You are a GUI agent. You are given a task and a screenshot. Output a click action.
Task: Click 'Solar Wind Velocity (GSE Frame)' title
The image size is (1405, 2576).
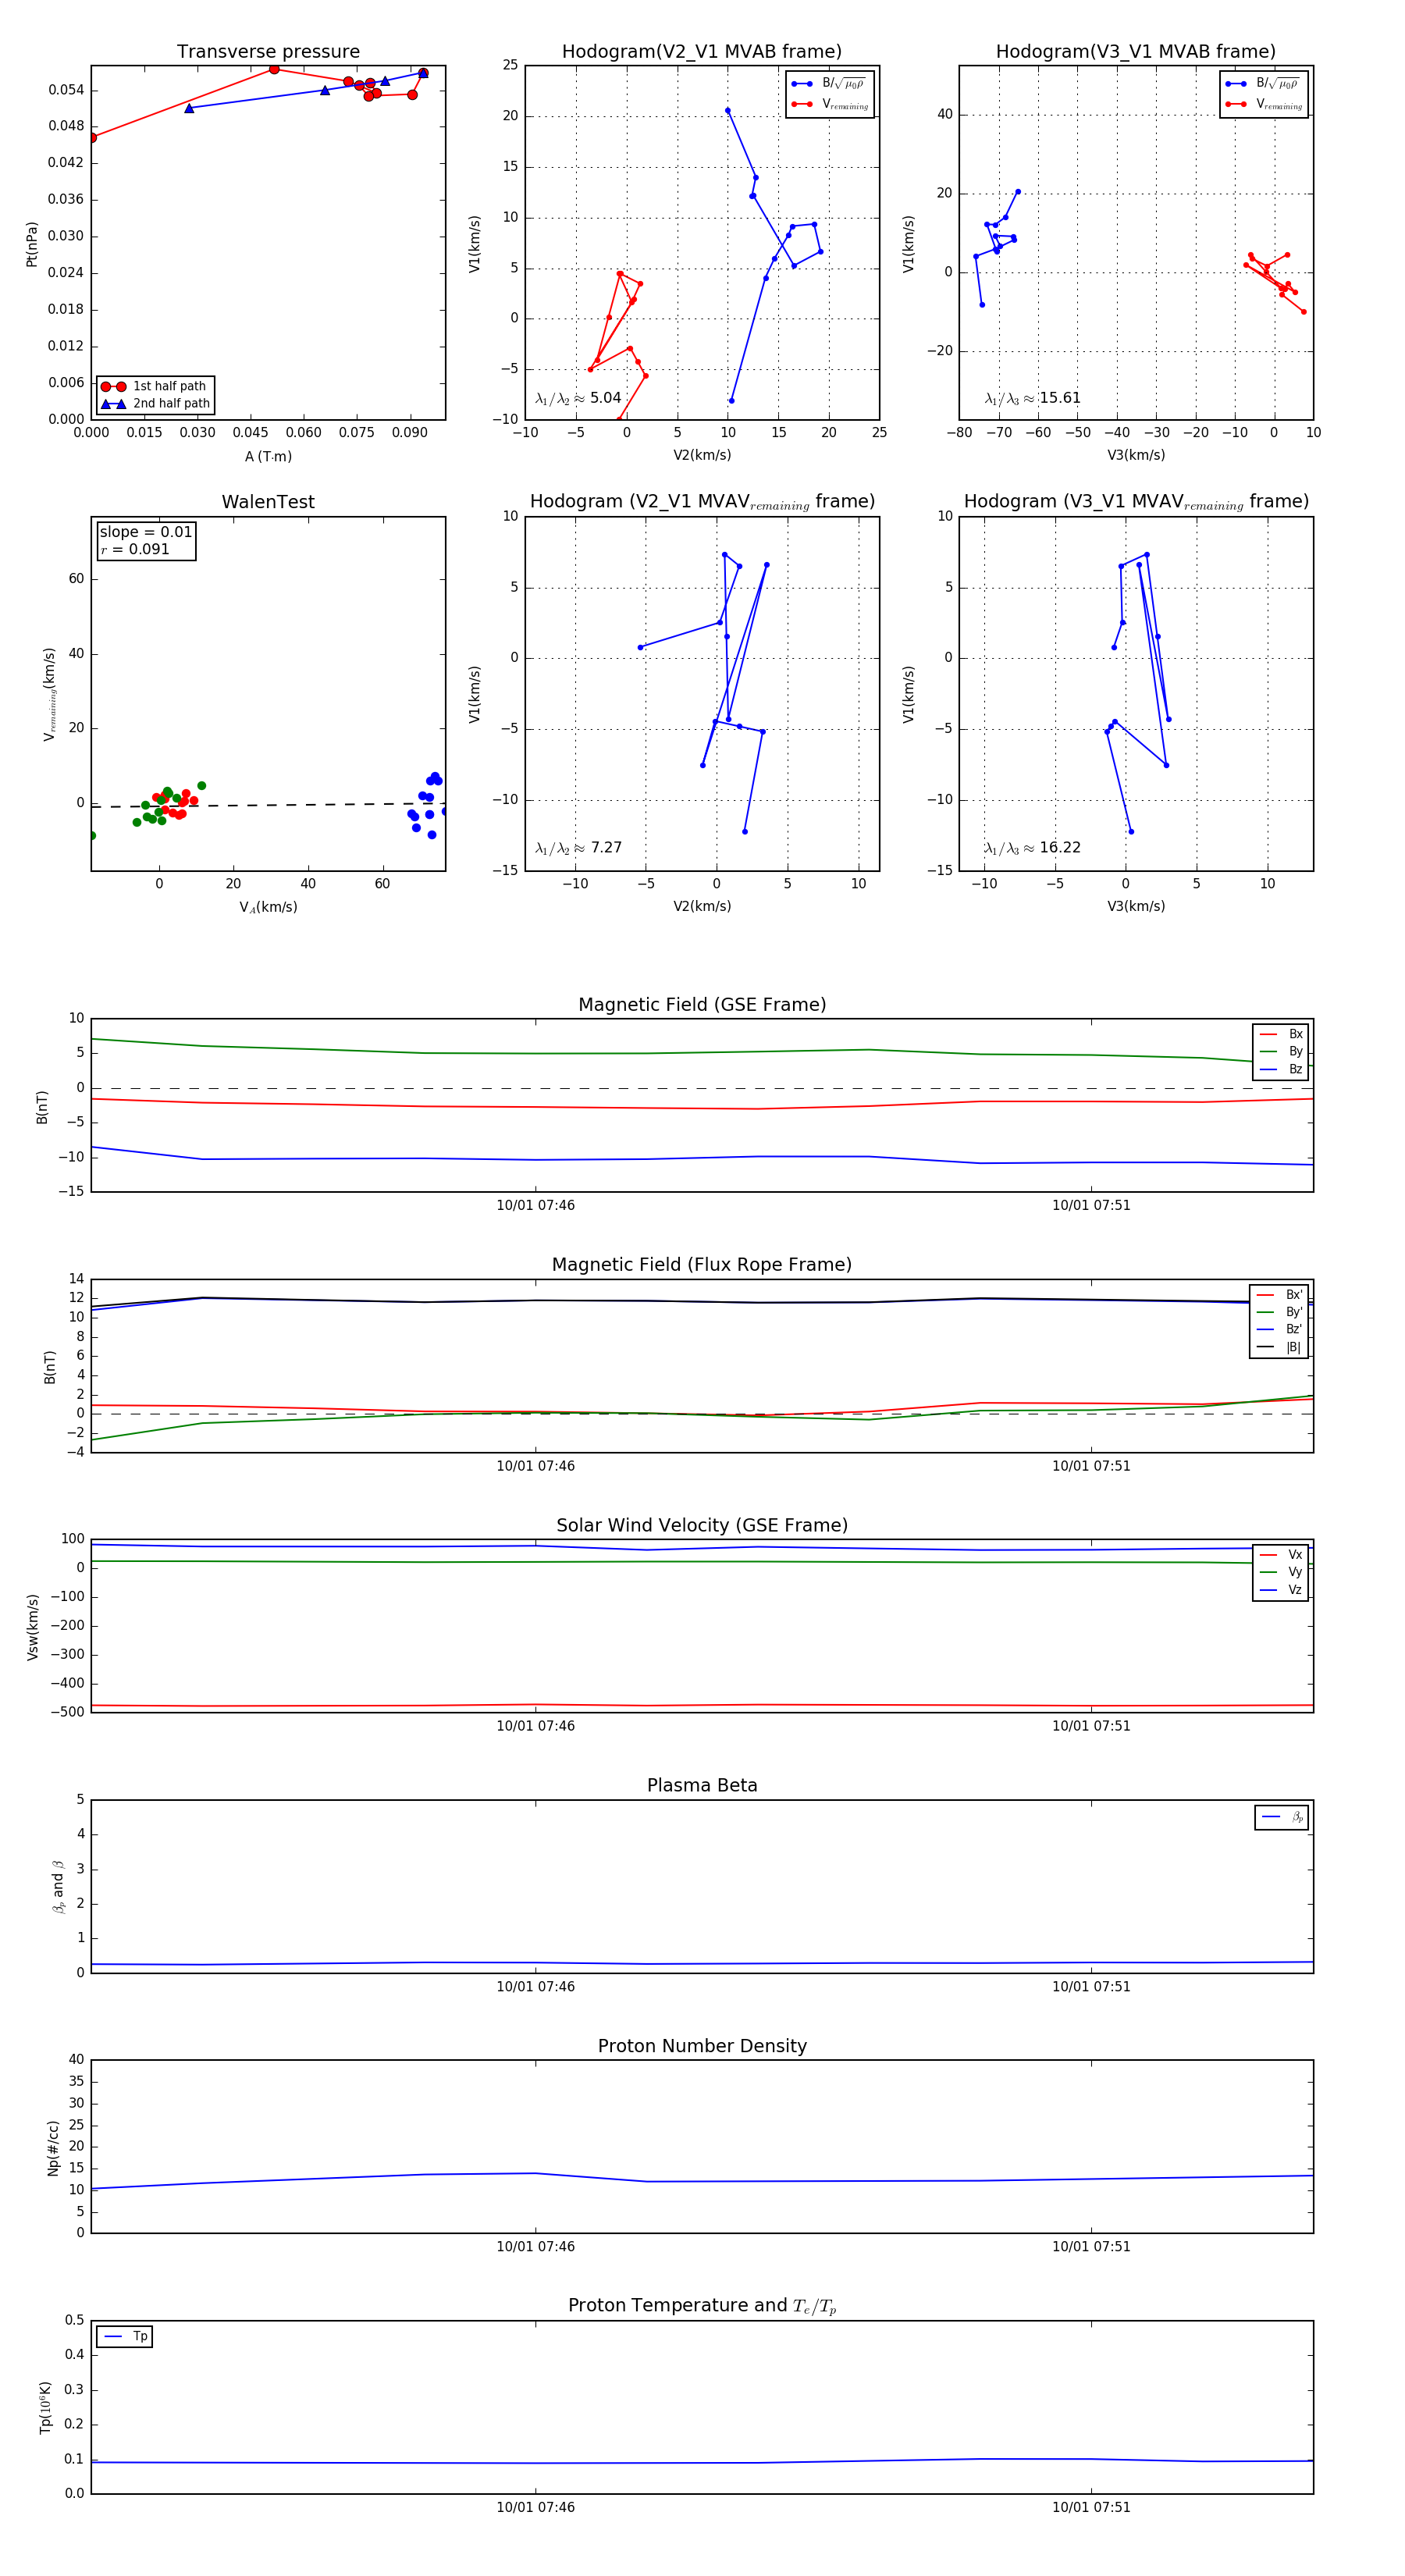click(702, 1526)
